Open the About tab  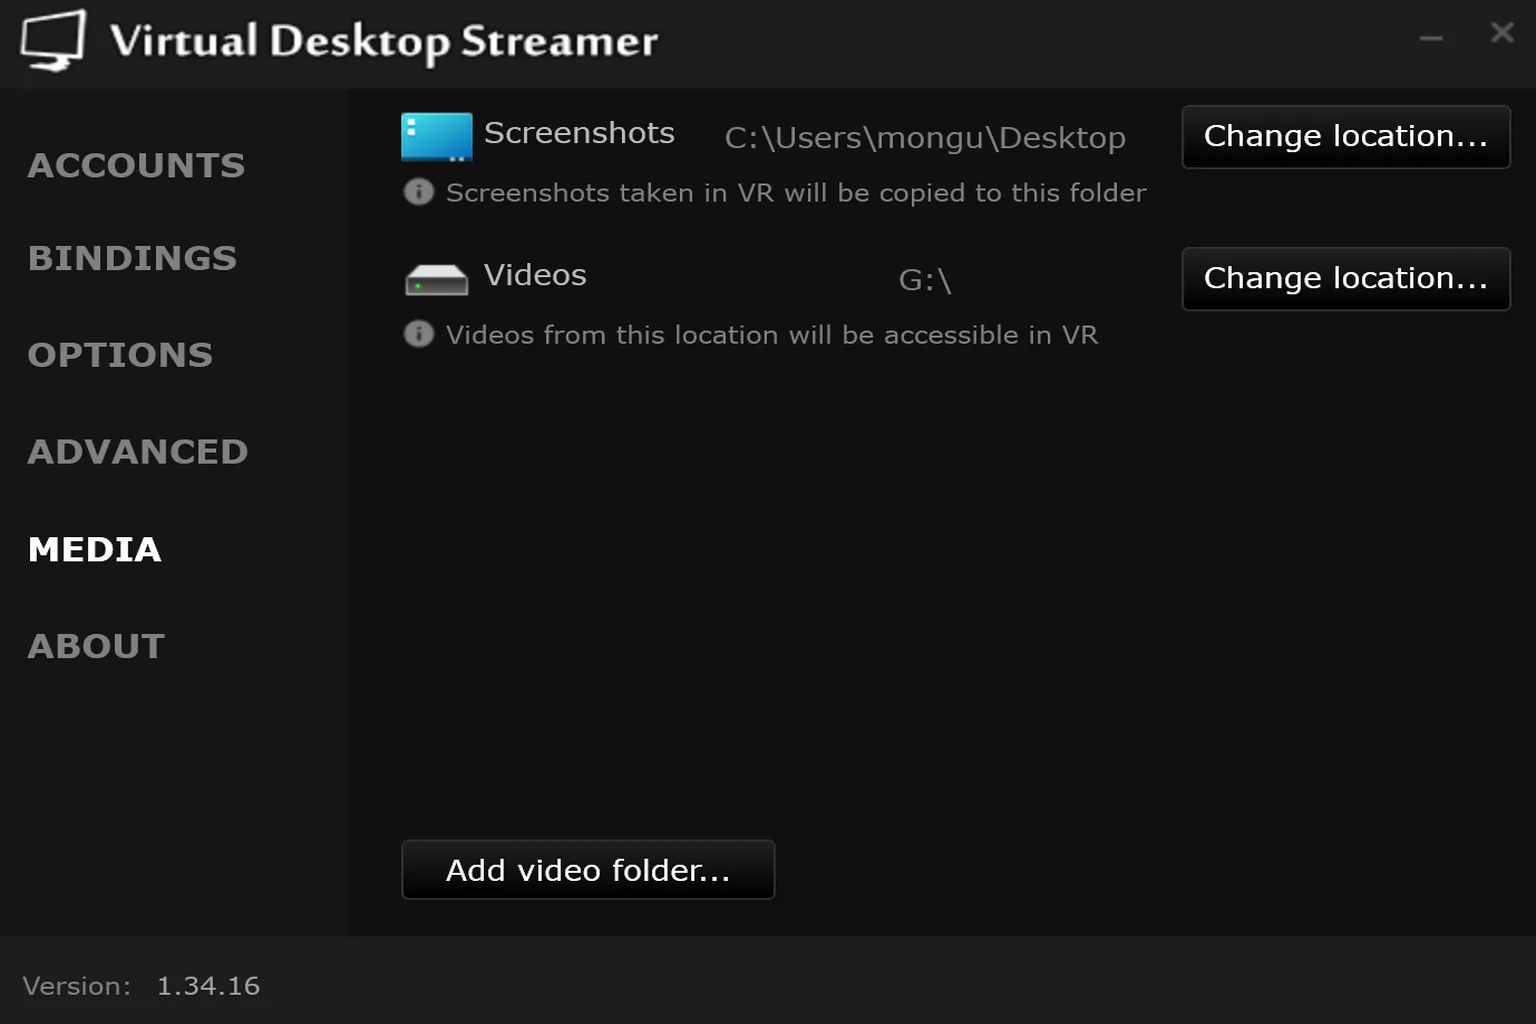[97, 646]
